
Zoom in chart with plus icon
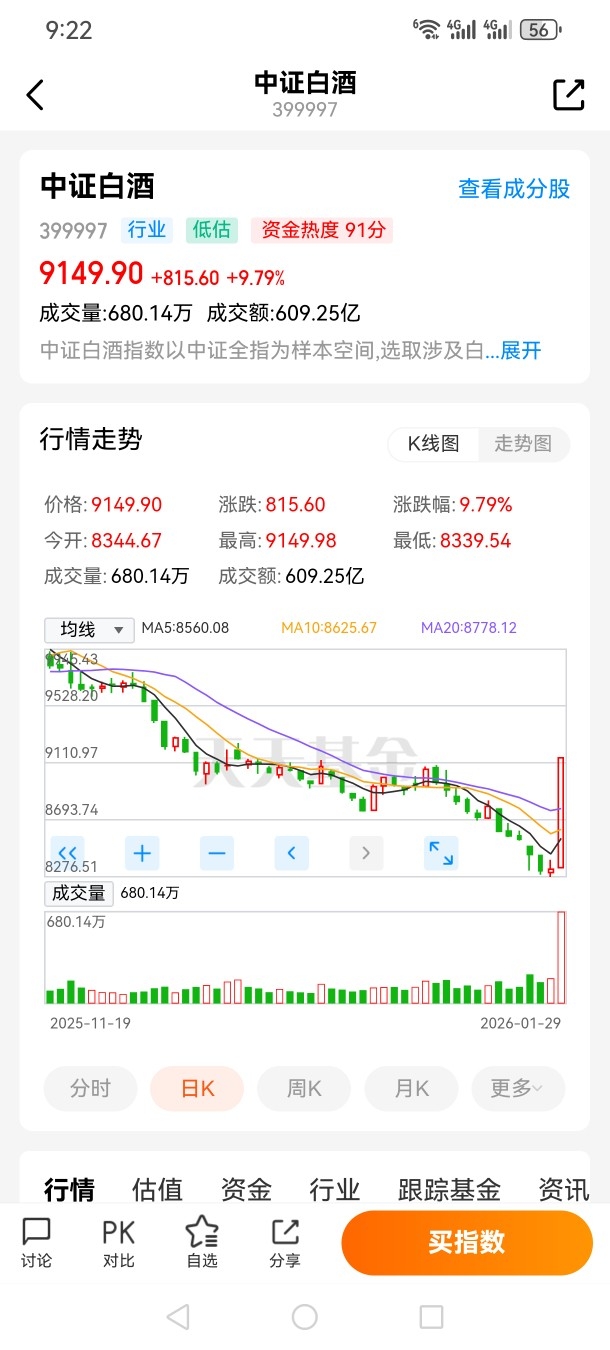point(142,853)
